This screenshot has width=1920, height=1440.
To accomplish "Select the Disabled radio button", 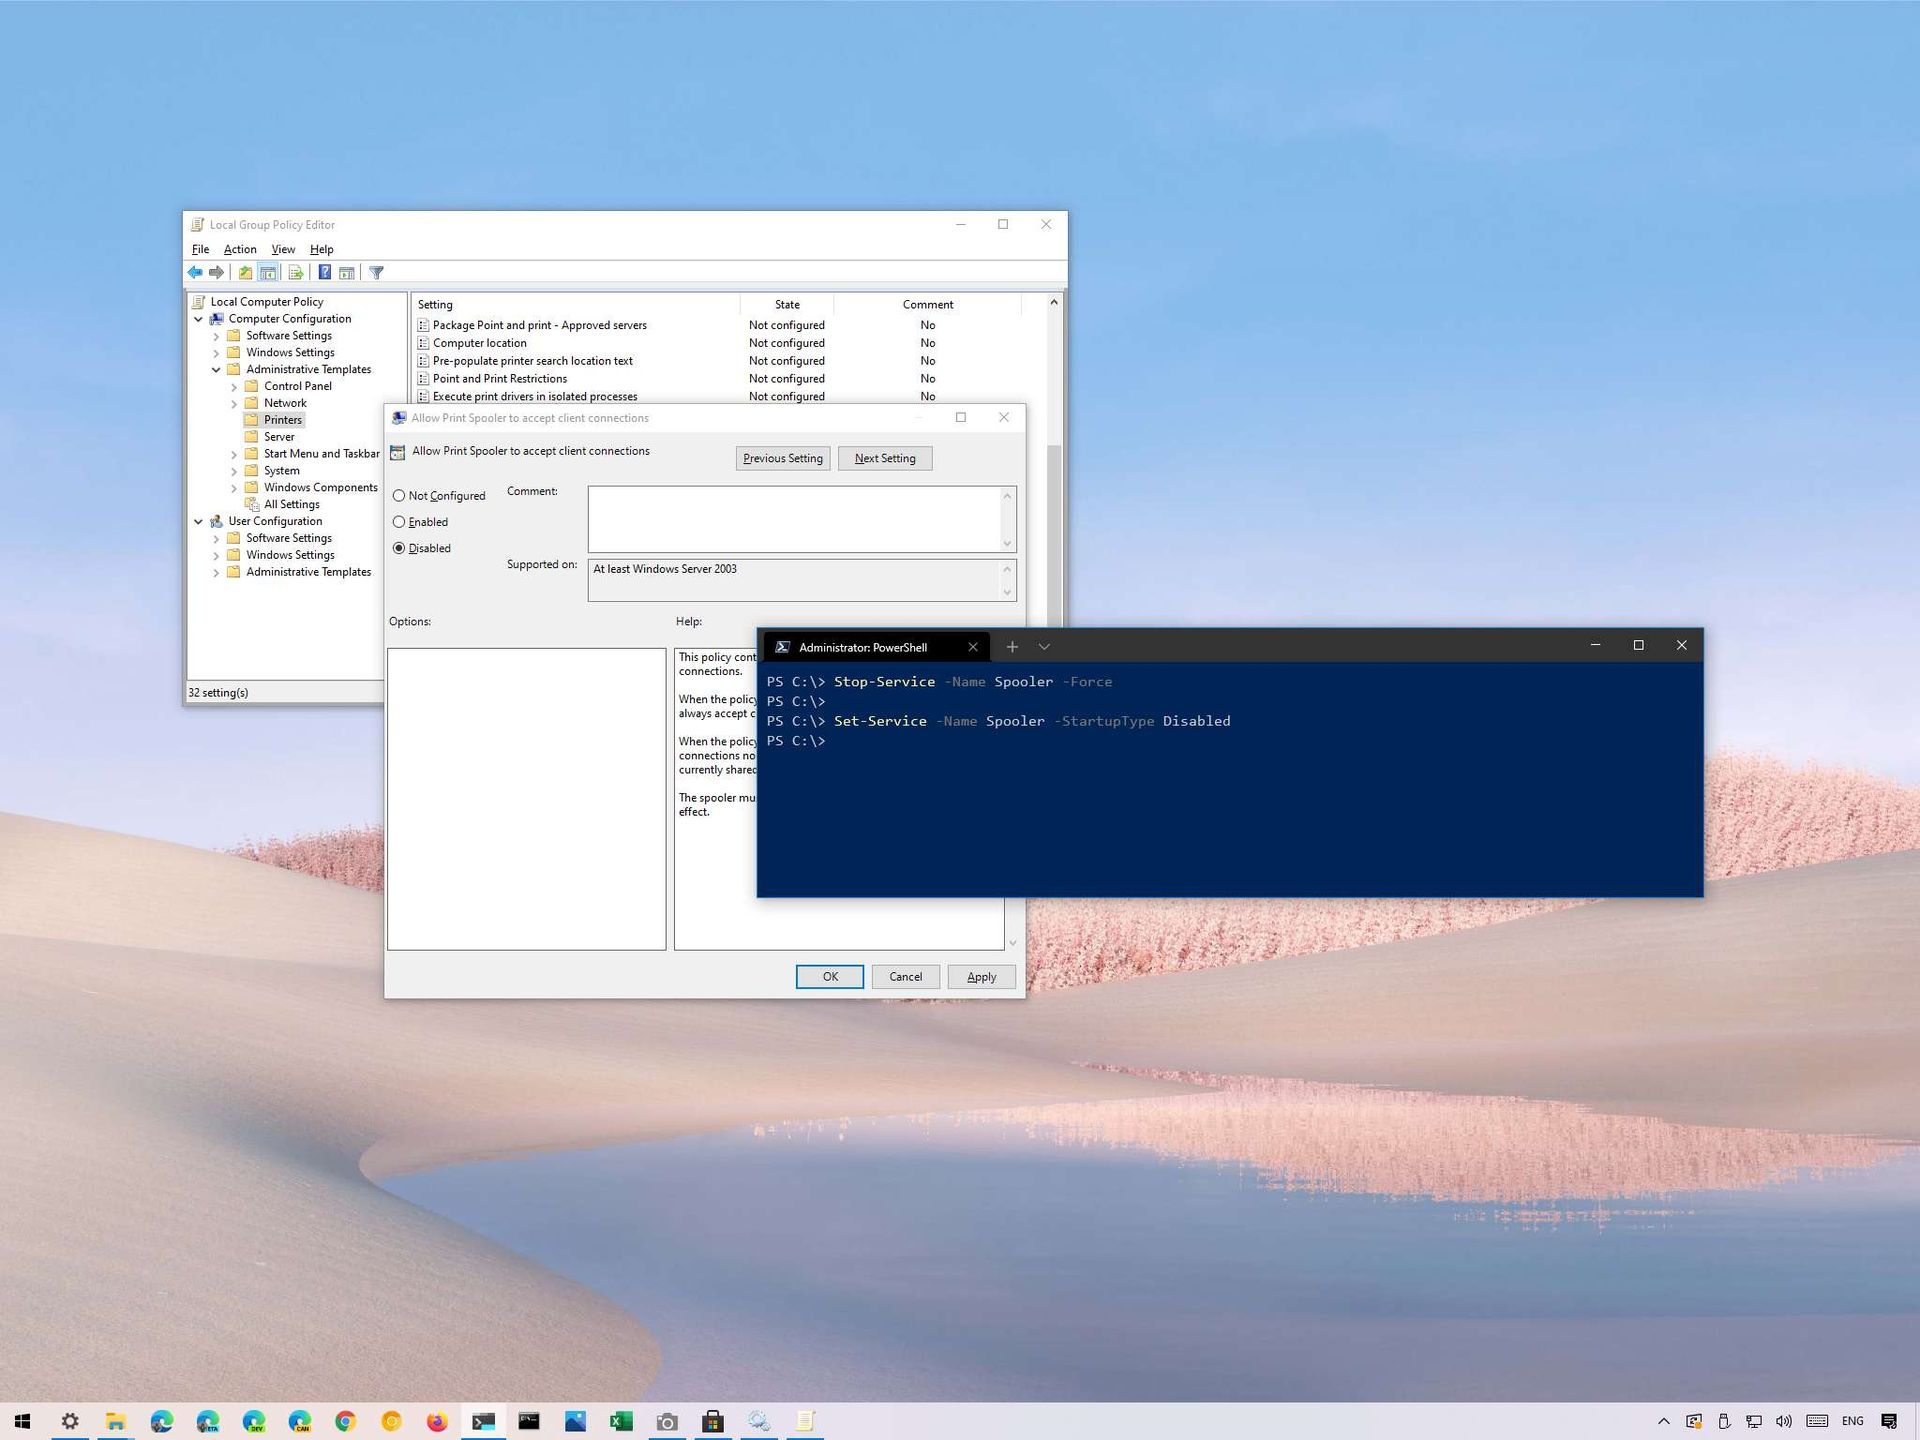I will click(399, 548).
